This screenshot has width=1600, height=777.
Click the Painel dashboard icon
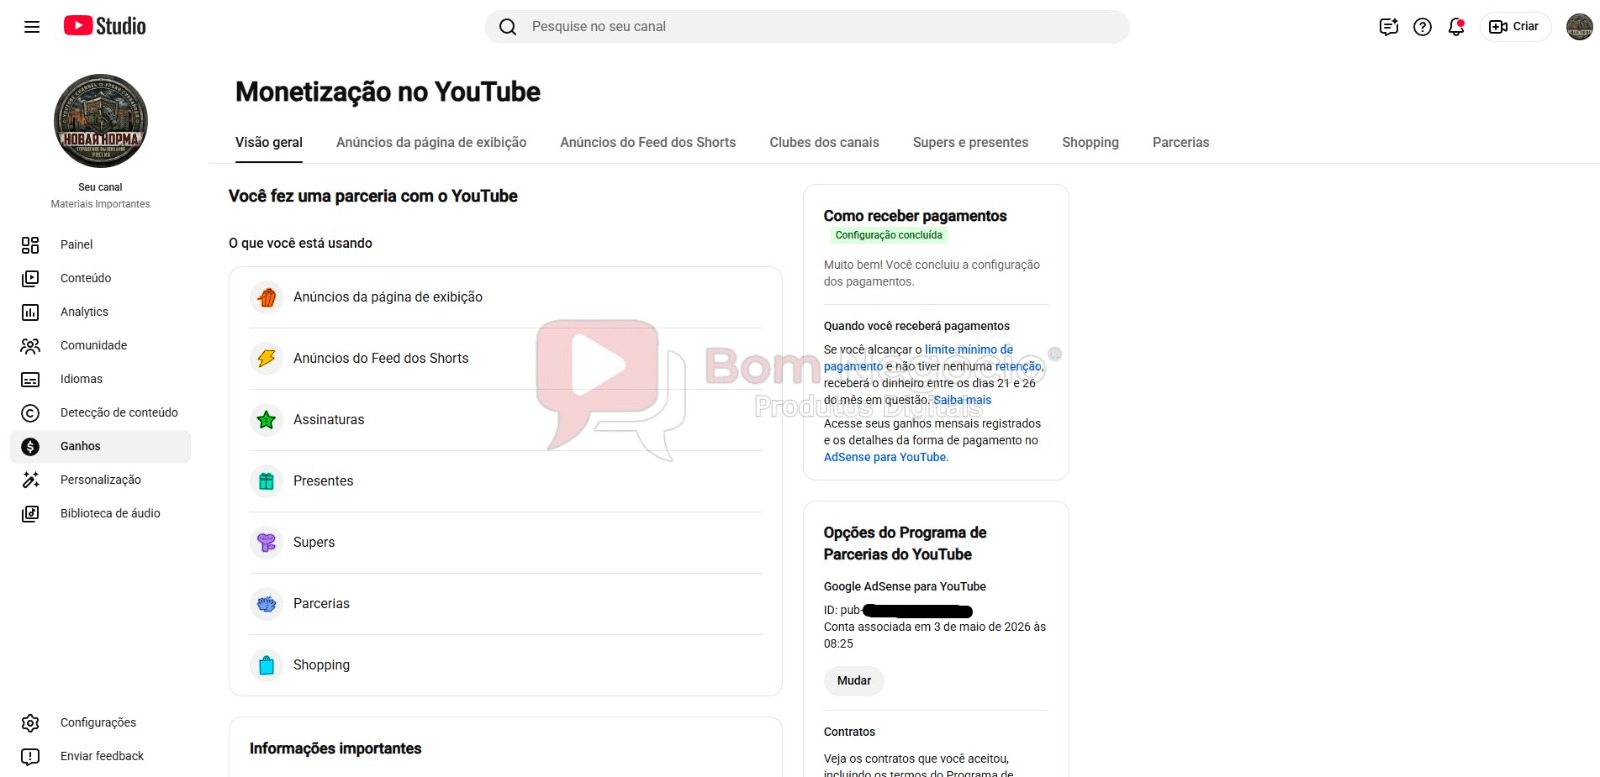point(31,245)
